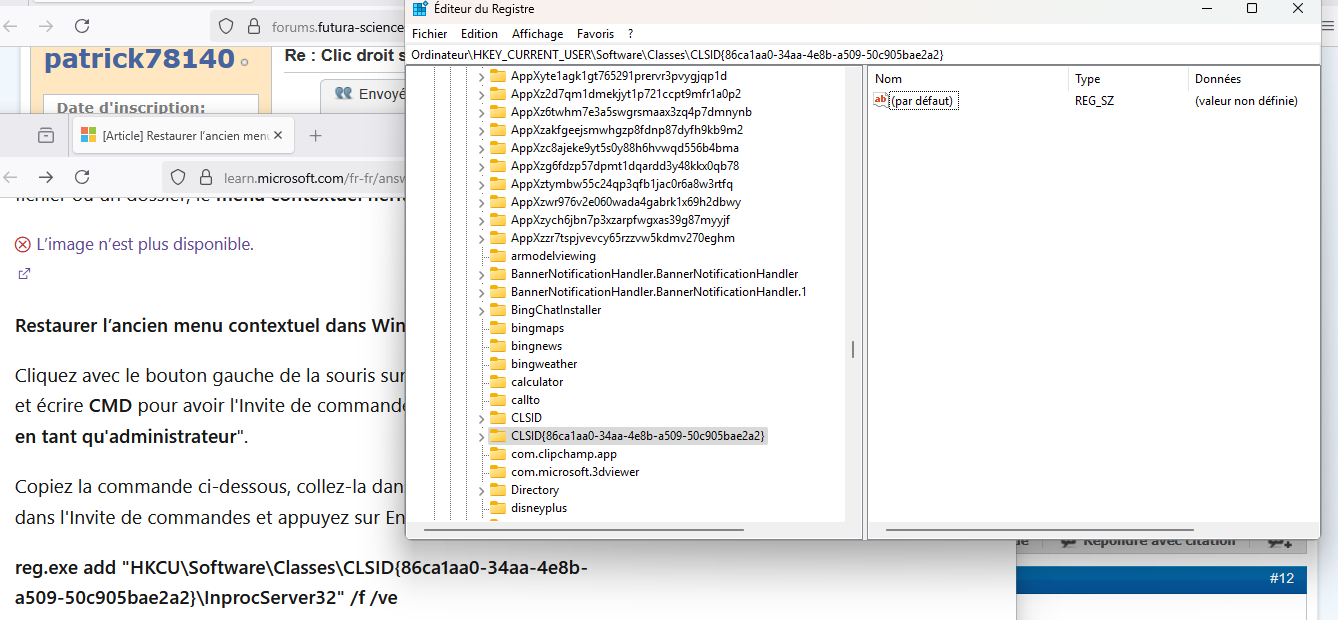Click the bingmaps folder icon

tap(497, 328)
